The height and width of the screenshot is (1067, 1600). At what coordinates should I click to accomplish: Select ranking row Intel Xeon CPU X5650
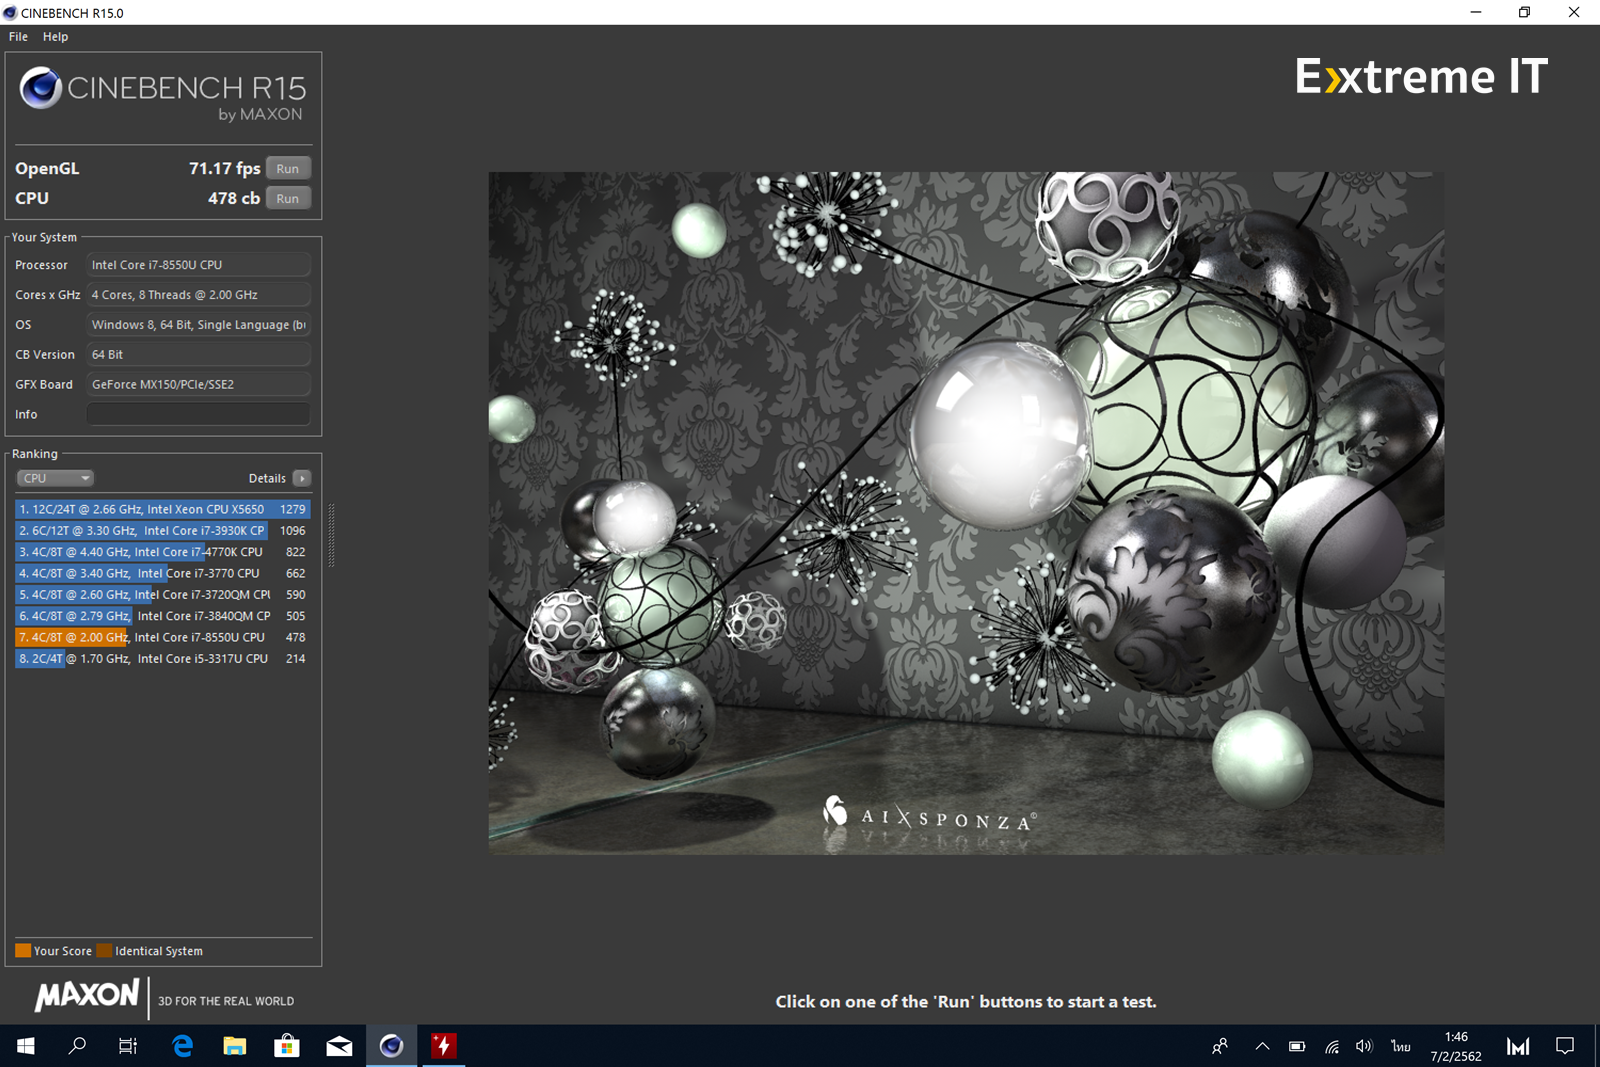pos(162,509)
